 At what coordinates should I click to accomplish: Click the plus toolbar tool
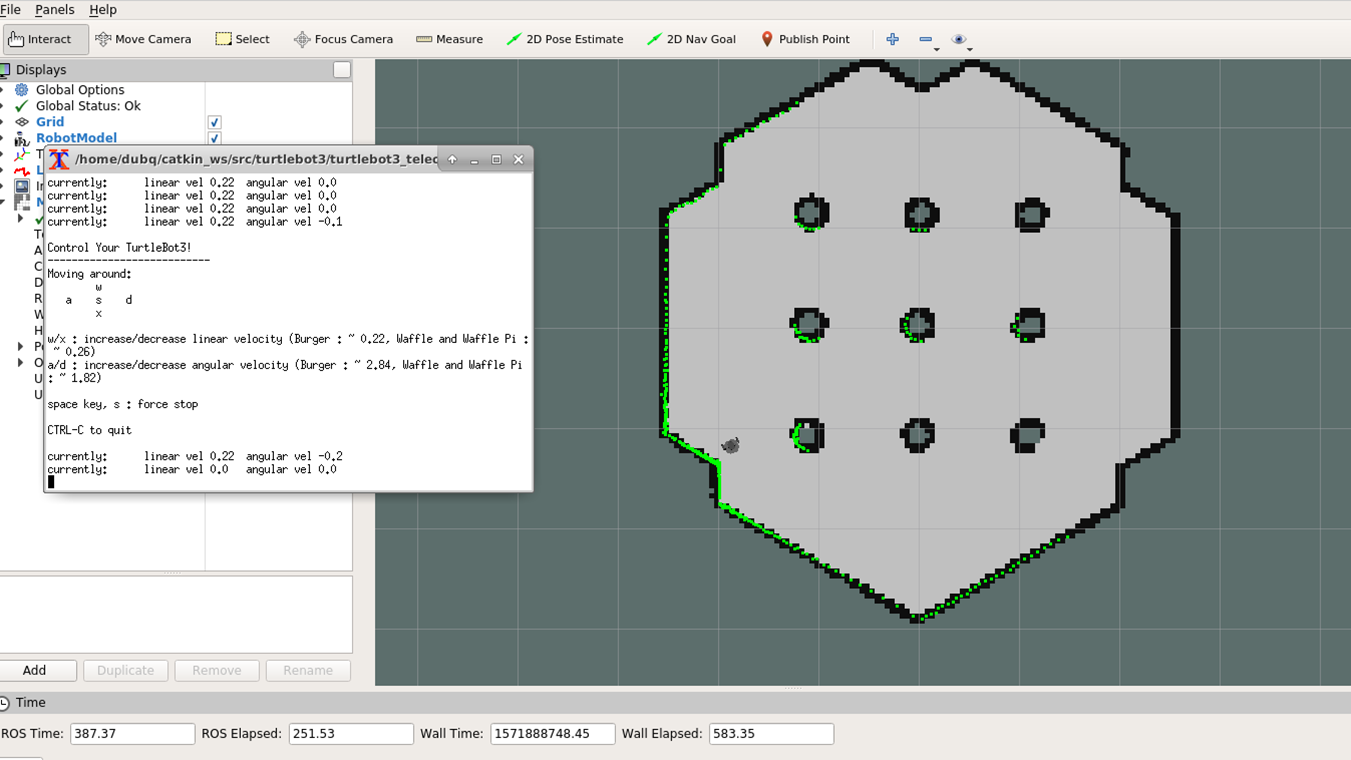[891, 39]
